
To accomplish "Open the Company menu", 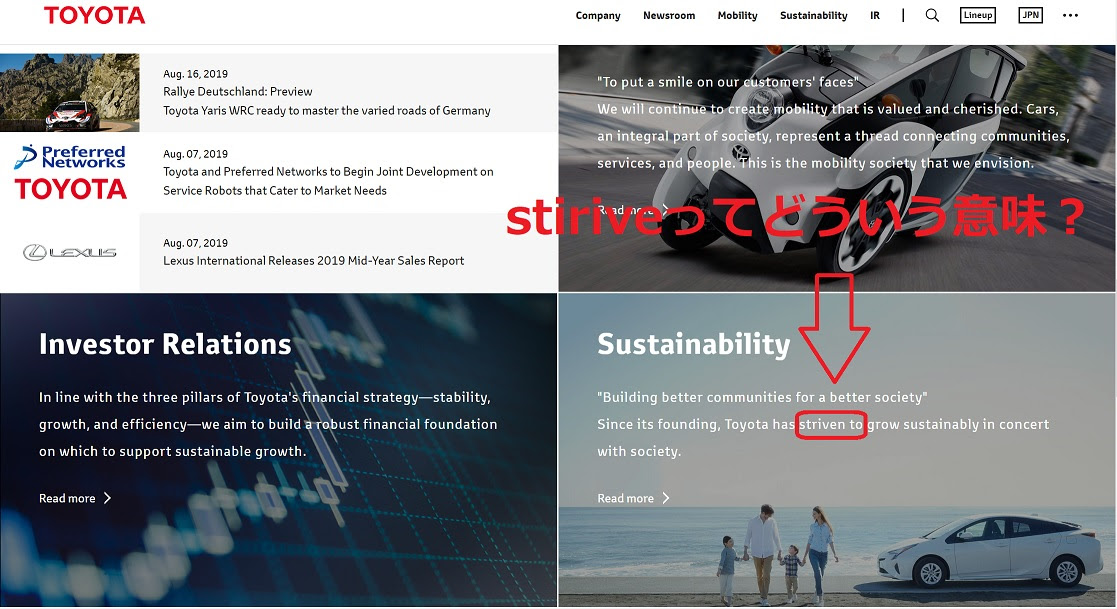I will click(598, 16).
